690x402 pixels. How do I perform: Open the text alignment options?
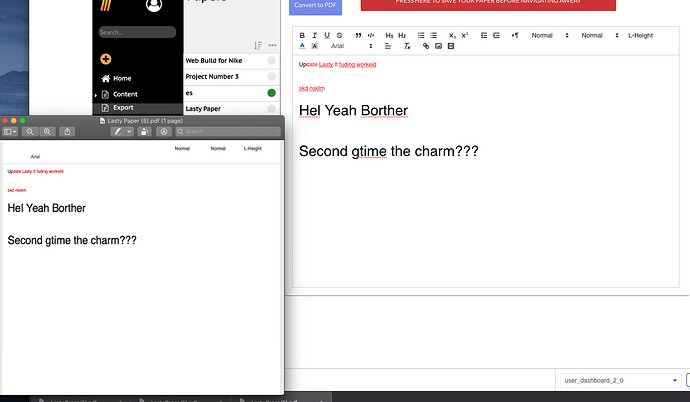(x=388, y=46)
